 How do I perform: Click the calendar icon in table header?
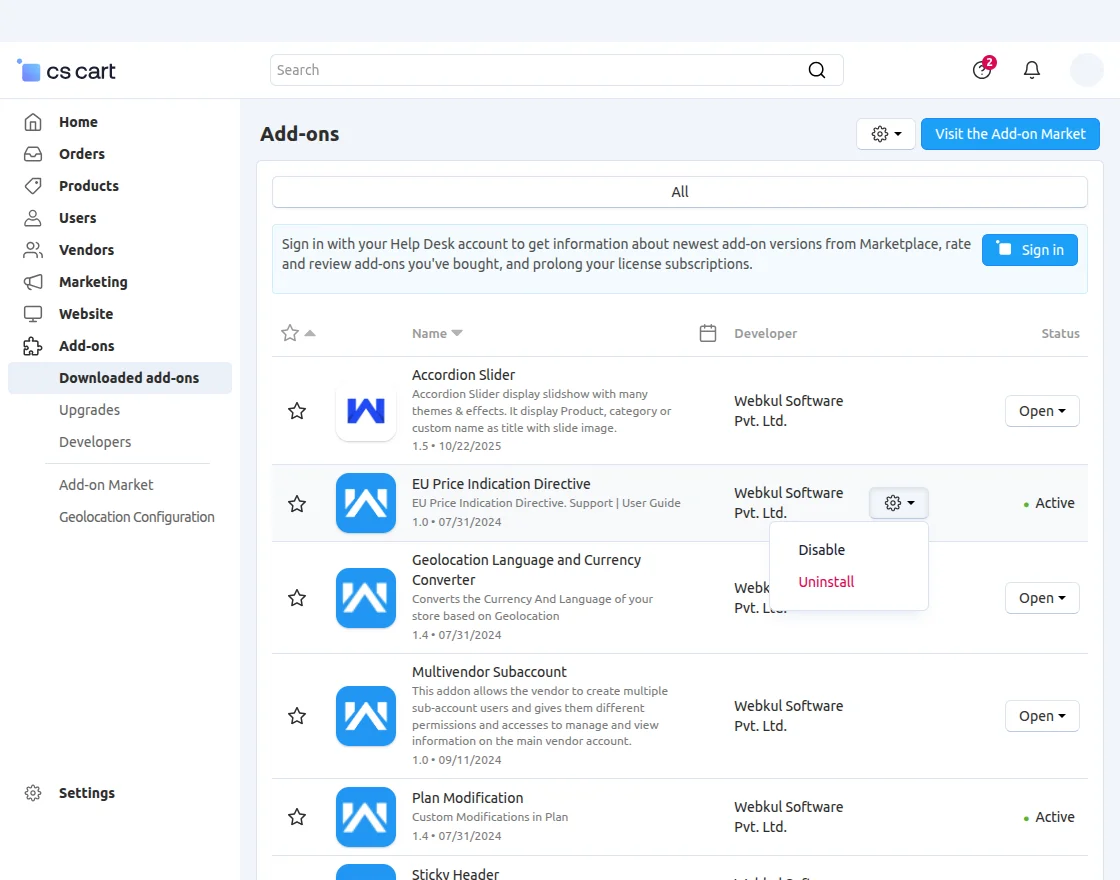pos(708,333)
